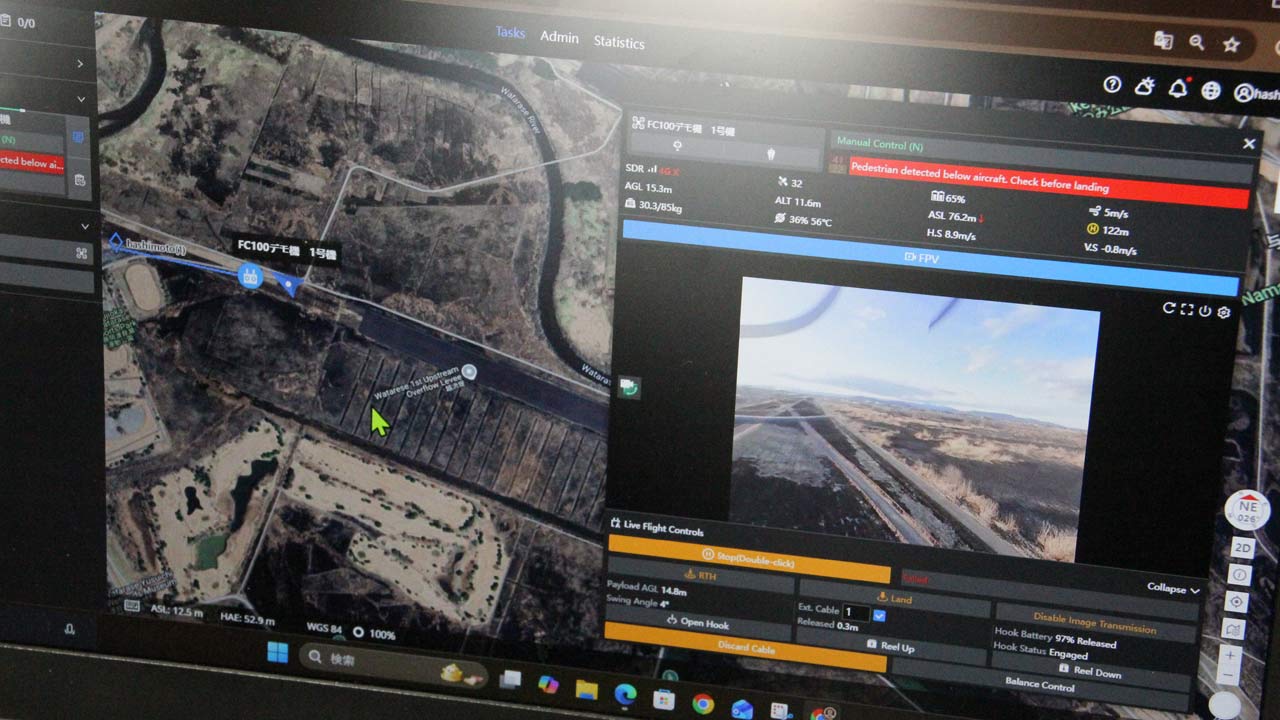Click the remote controller marker on map
This screenshot has width=1280, height=720.
point(251,277)
